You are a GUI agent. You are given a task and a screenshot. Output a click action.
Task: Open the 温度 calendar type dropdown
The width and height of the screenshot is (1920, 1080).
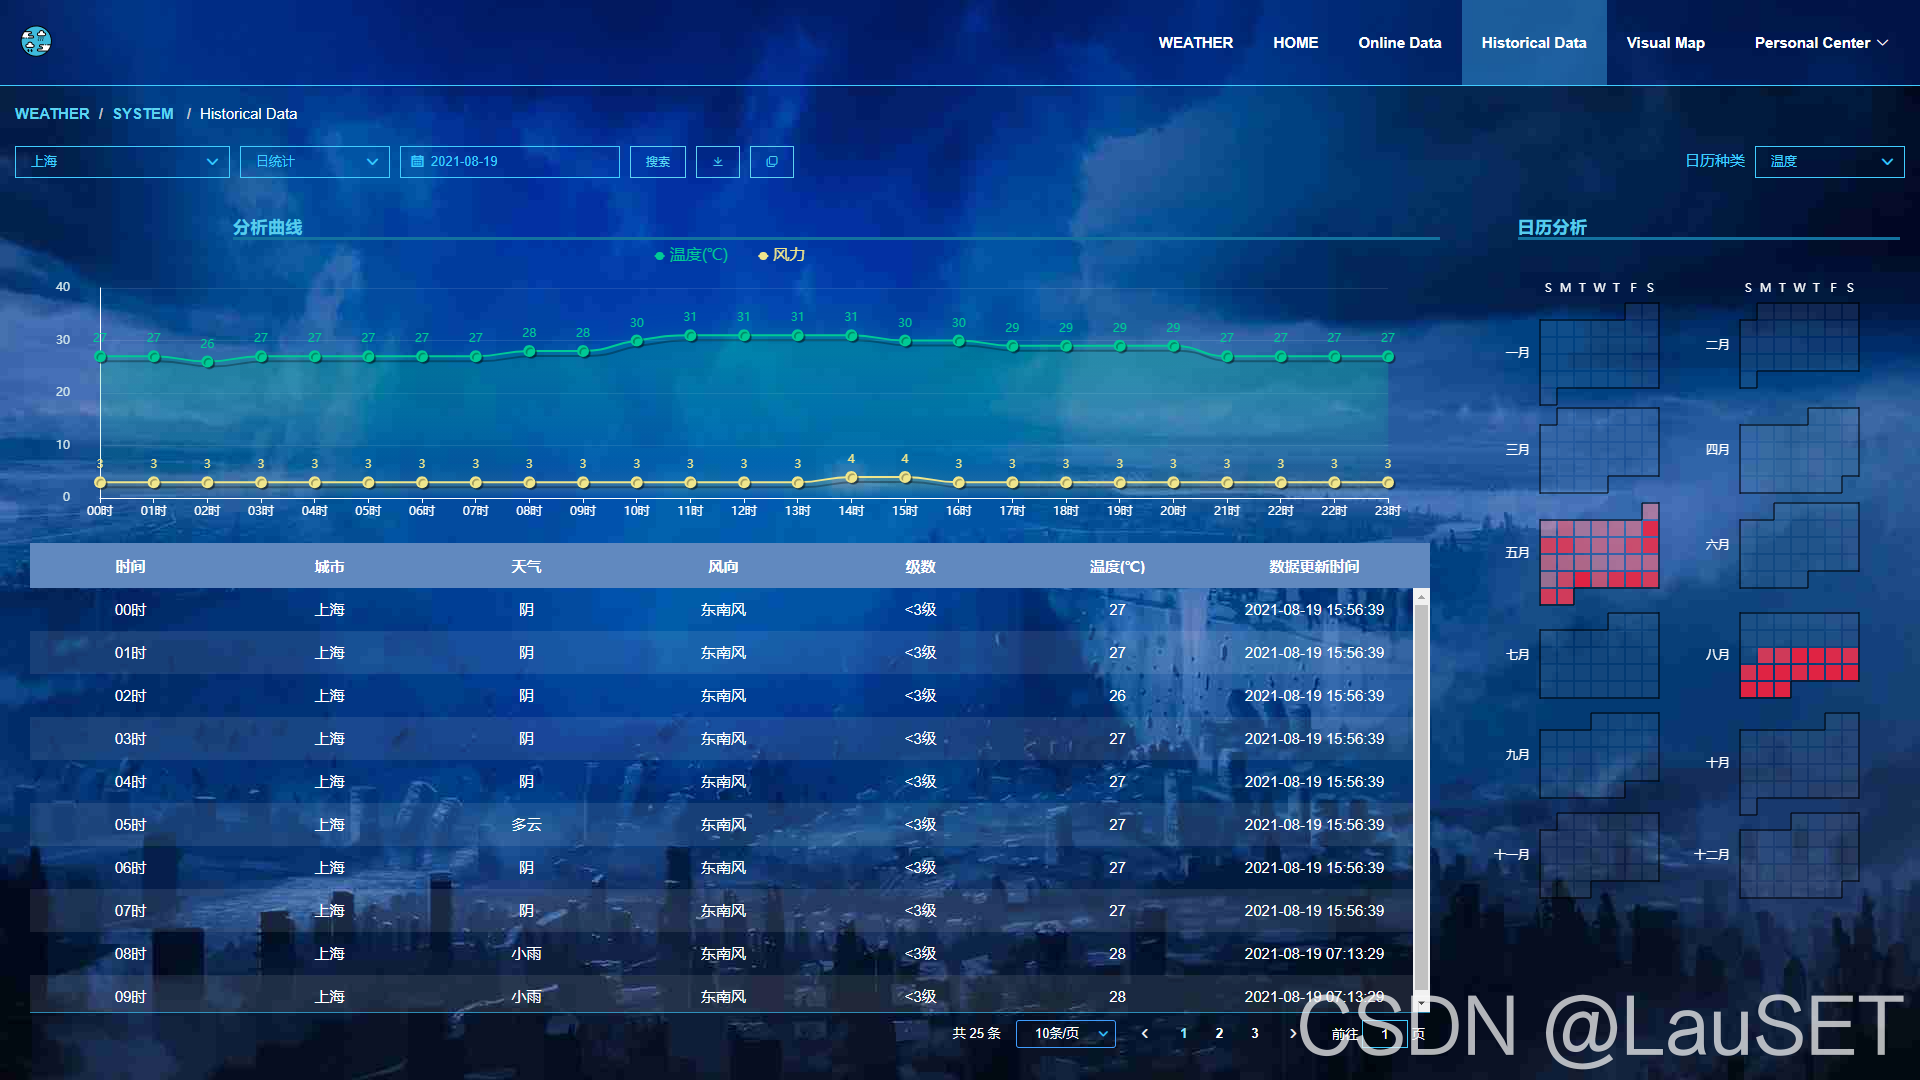coord(1829,162)
